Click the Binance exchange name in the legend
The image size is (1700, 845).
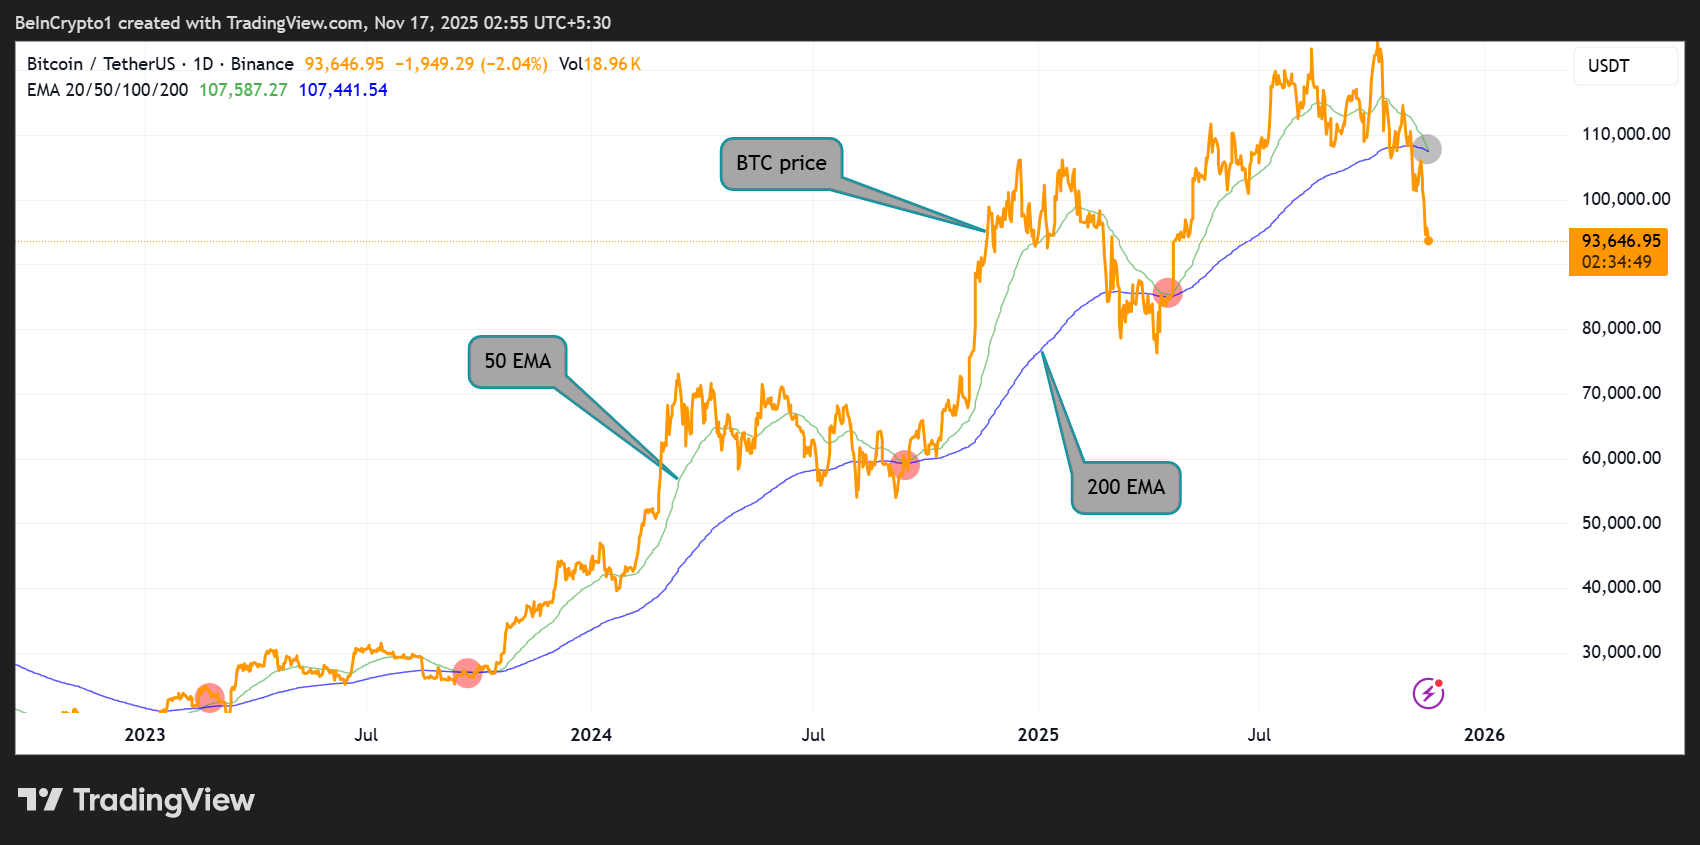pyautogui.click(x=263, y=63)
